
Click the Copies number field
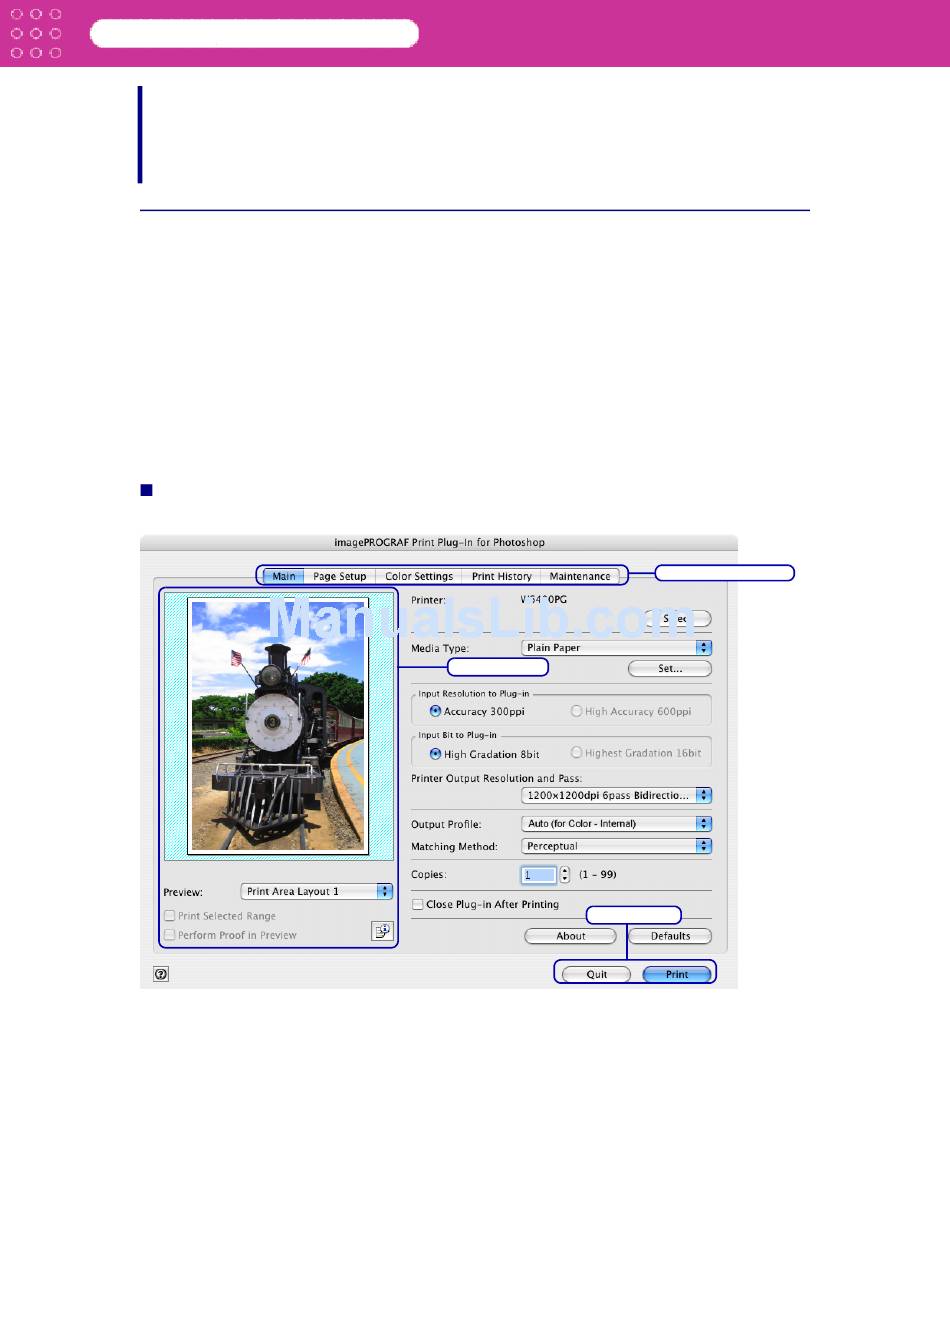click(x=538, y=875)
